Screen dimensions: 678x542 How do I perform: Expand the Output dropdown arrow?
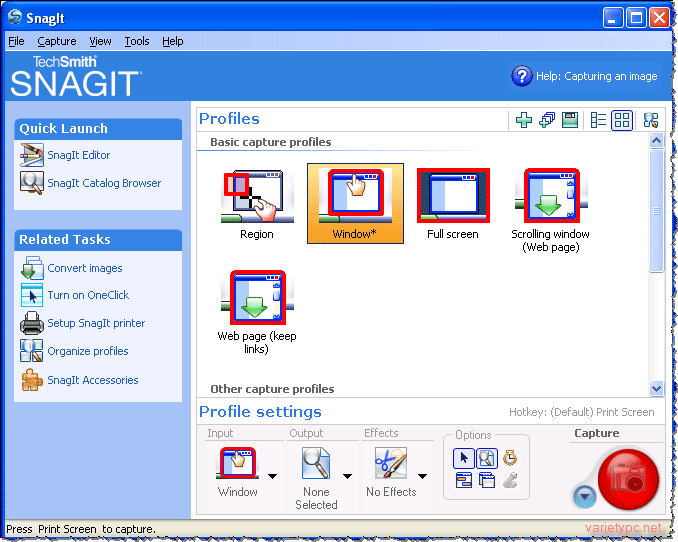(347, 476)
